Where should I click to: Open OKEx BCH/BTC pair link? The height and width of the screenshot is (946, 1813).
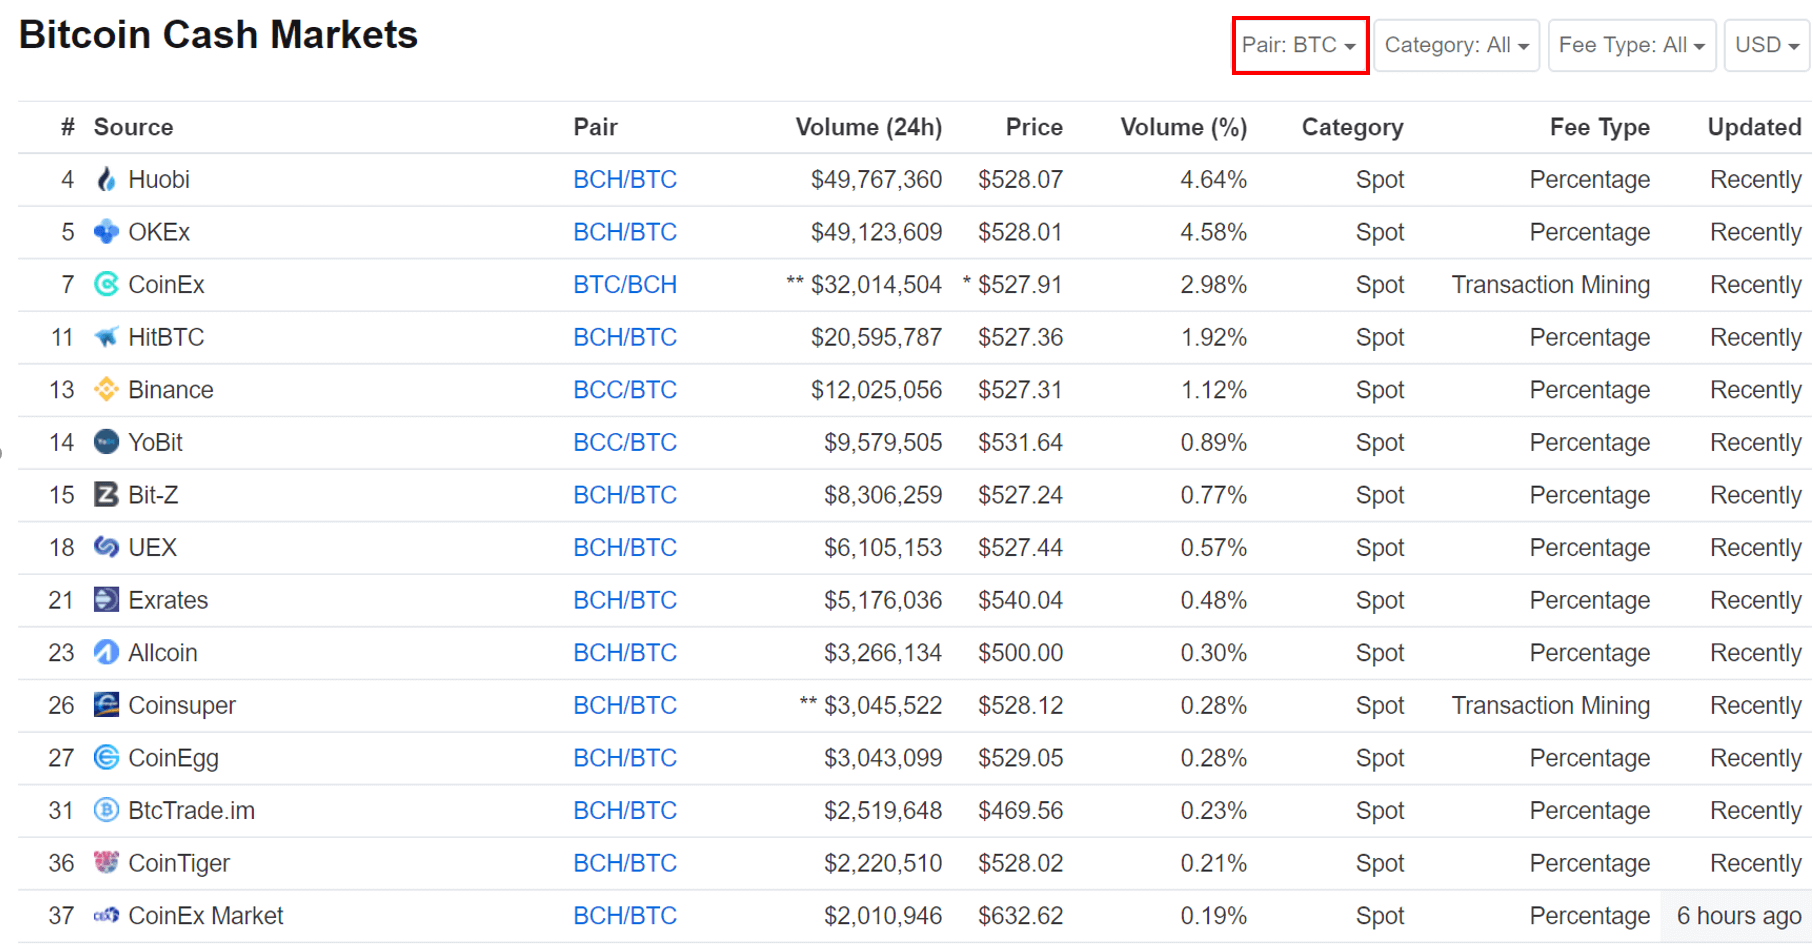tap(625, 232)
